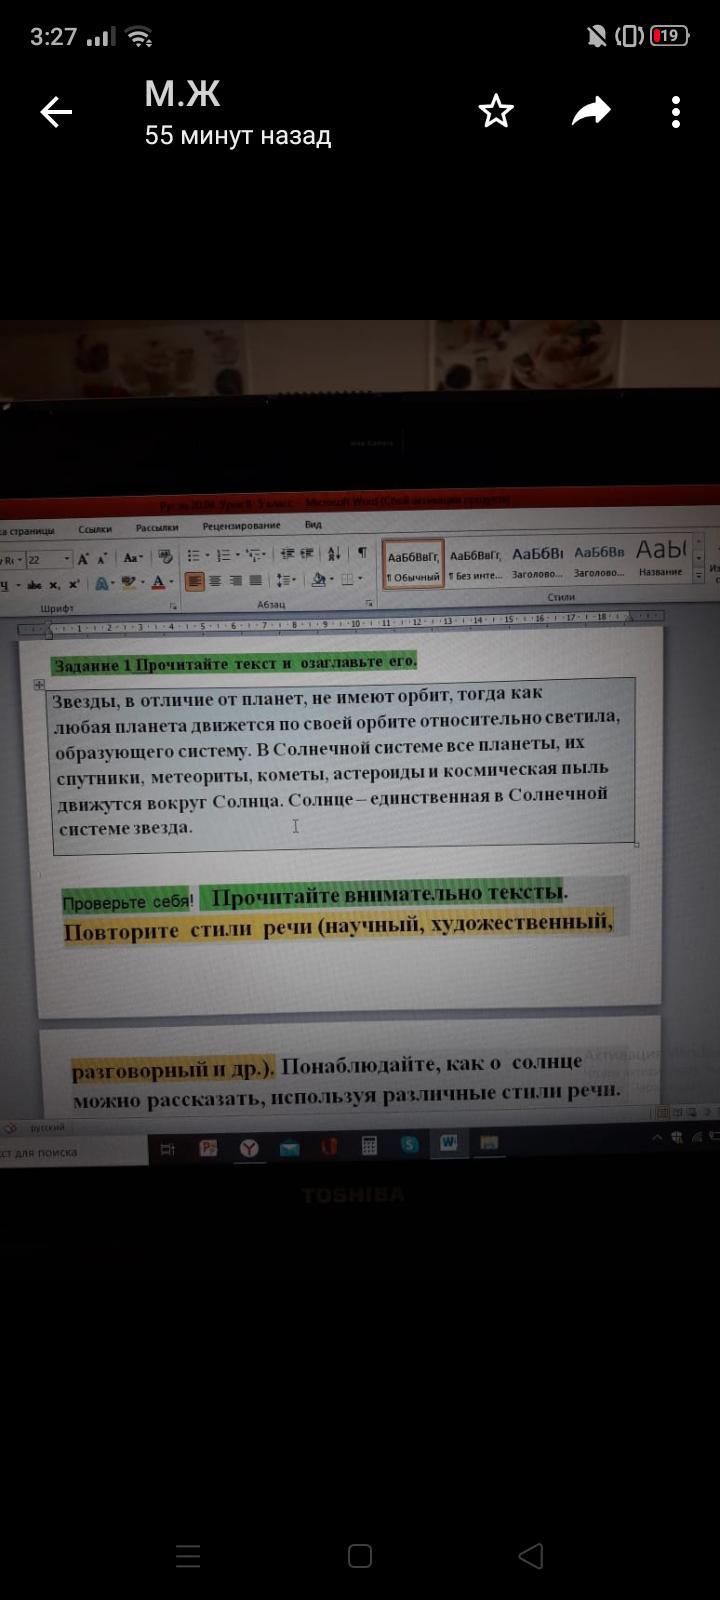Toggle Center alignment button
Viewport: 720px width, 1600px height.
click(214, 580)
